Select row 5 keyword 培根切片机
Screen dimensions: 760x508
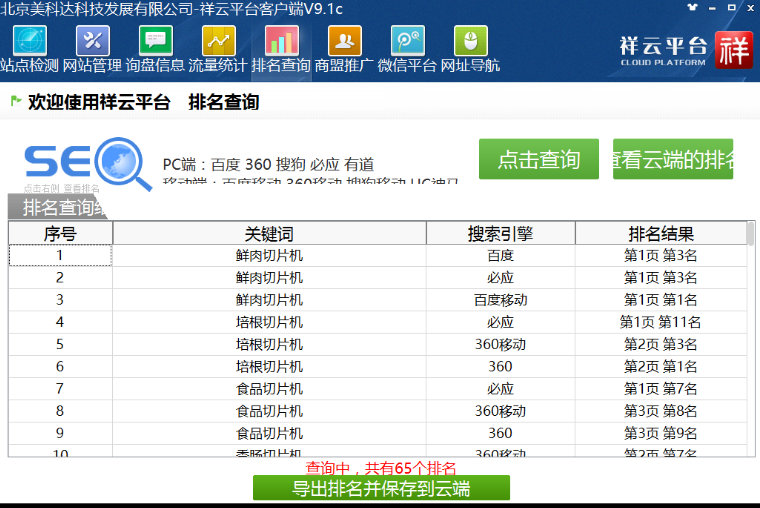[x=269, y=345]
